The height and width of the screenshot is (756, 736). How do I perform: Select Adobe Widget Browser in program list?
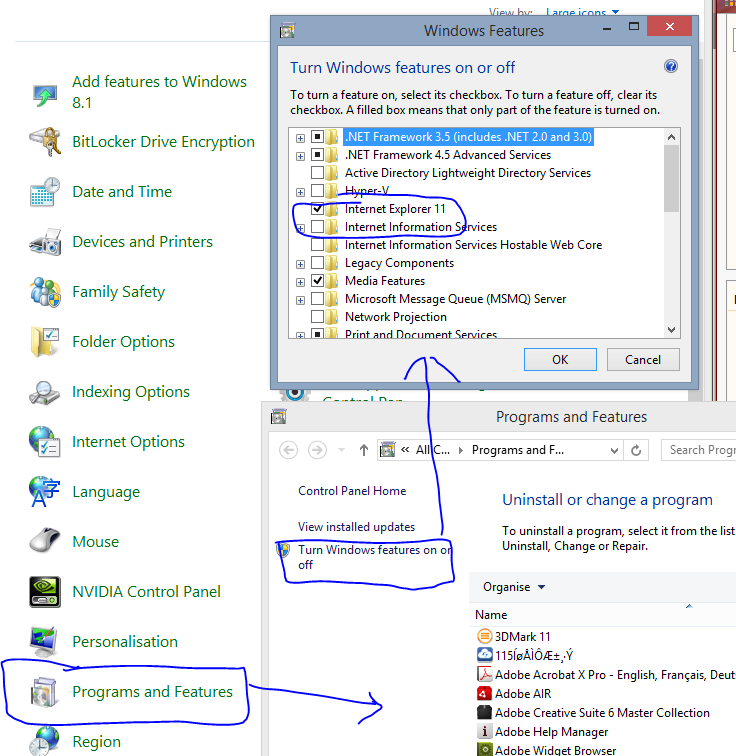(x=555, y=750)
